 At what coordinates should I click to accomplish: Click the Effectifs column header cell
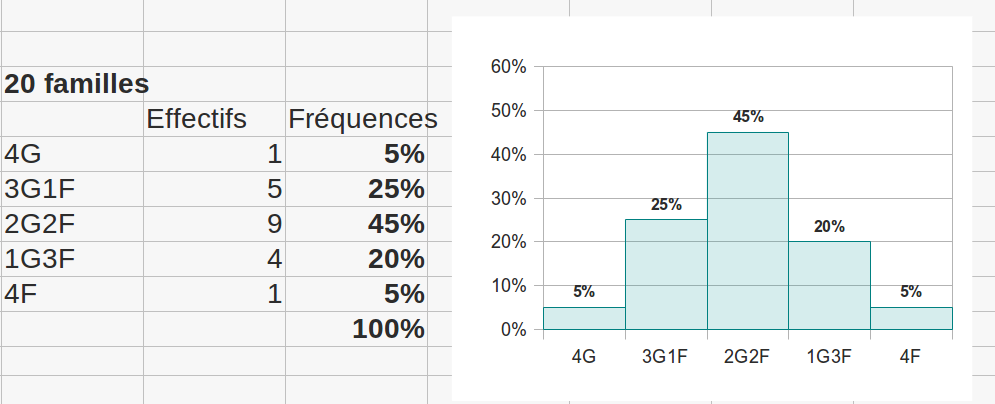pos(214,119)
